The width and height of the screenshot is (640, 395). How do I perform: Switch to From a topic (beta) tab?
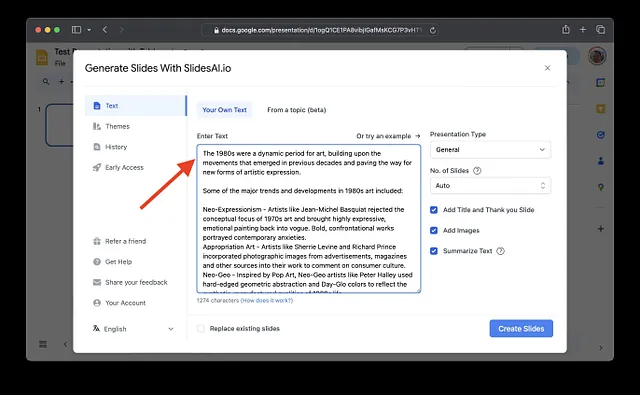[297, 110]
